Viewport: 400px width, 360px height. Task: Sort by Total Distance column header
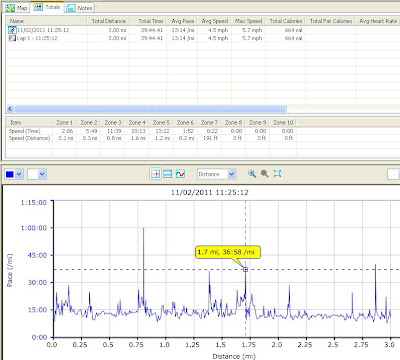tap(109, 21)
